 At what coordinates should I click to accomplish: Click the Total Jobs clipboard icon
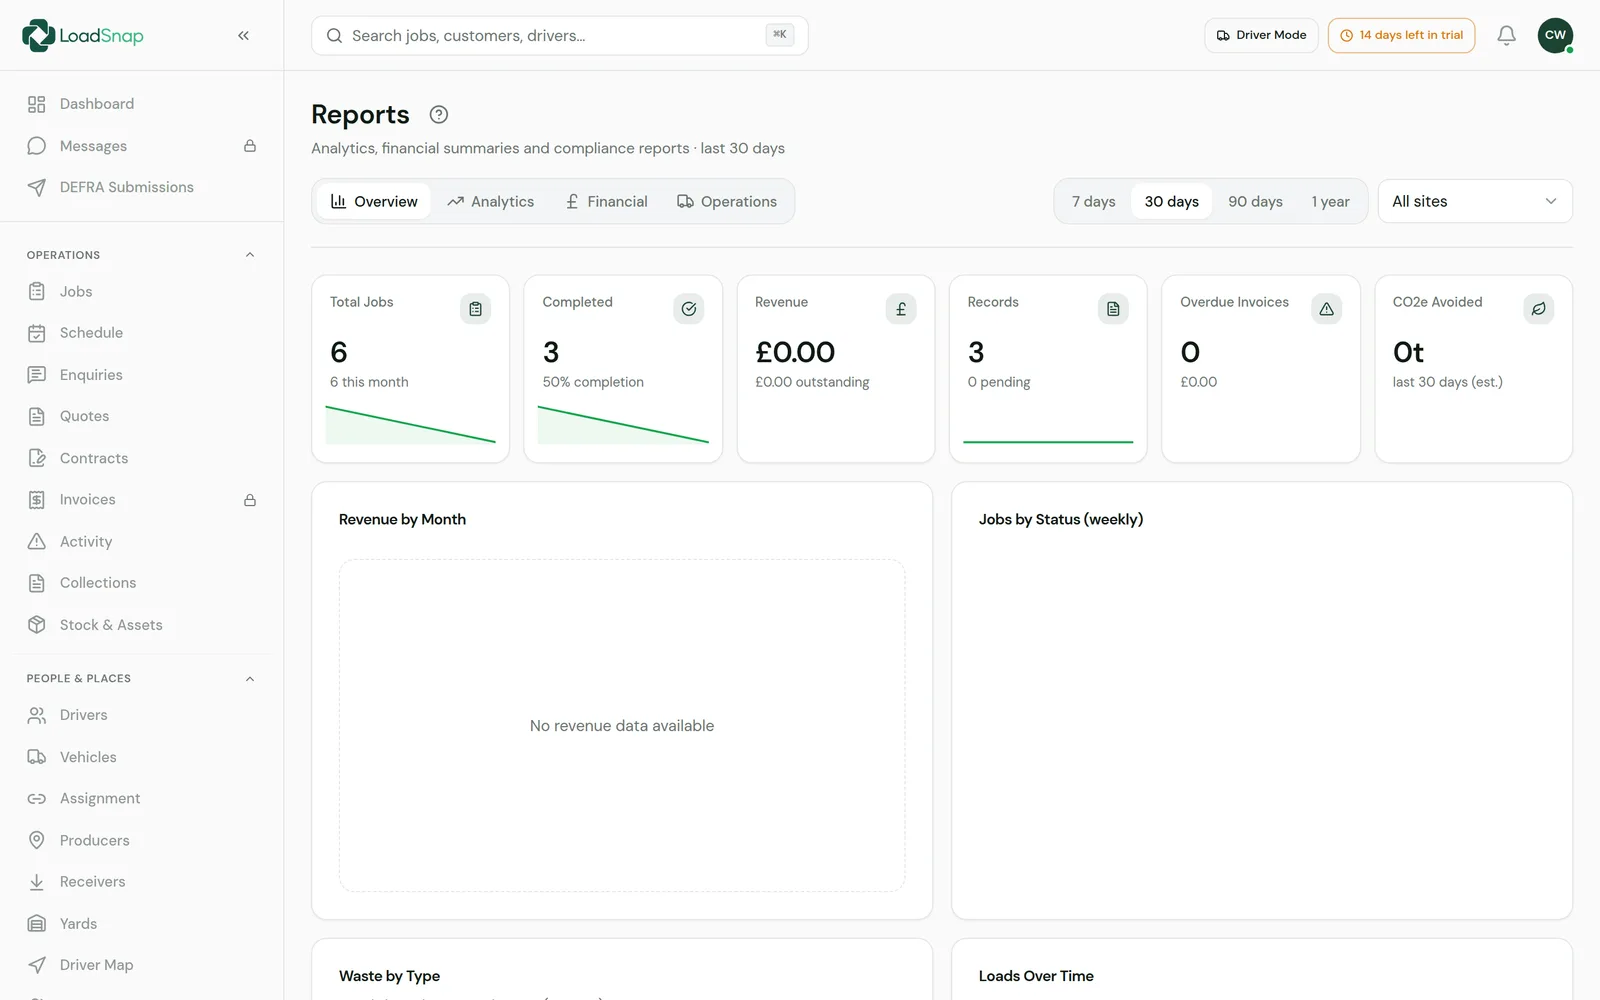(475, 309)
